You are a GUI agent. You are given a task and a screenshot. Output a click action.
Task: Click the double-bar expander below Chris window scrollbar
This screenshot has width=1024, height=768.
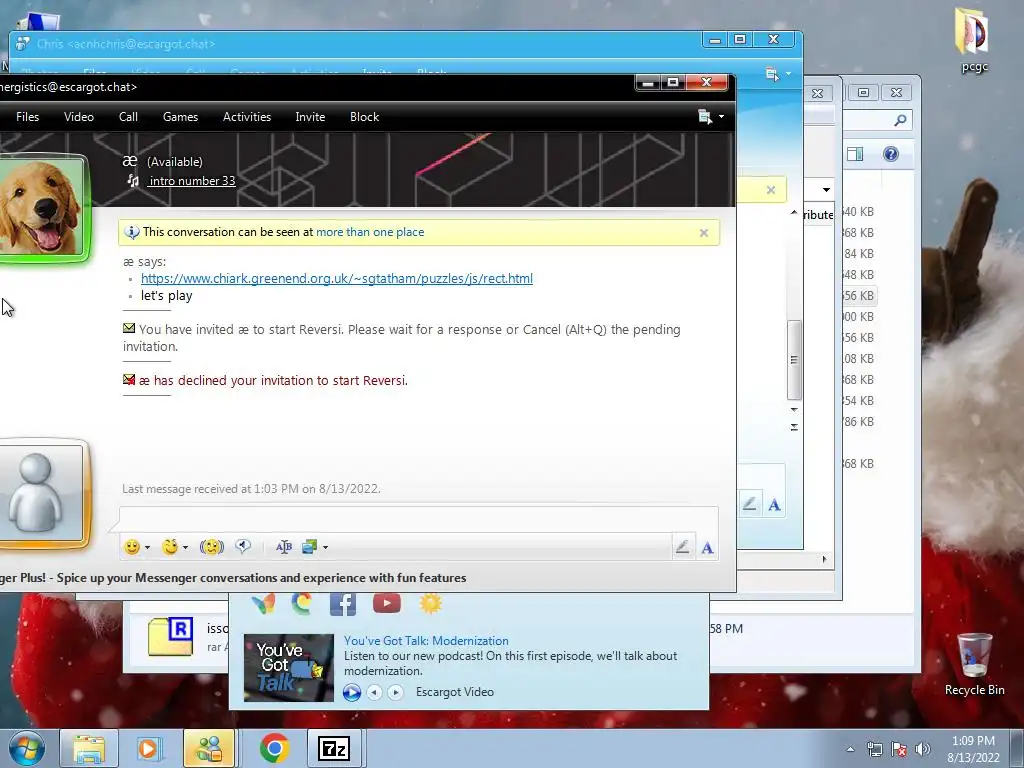click(x=794, y=427)
